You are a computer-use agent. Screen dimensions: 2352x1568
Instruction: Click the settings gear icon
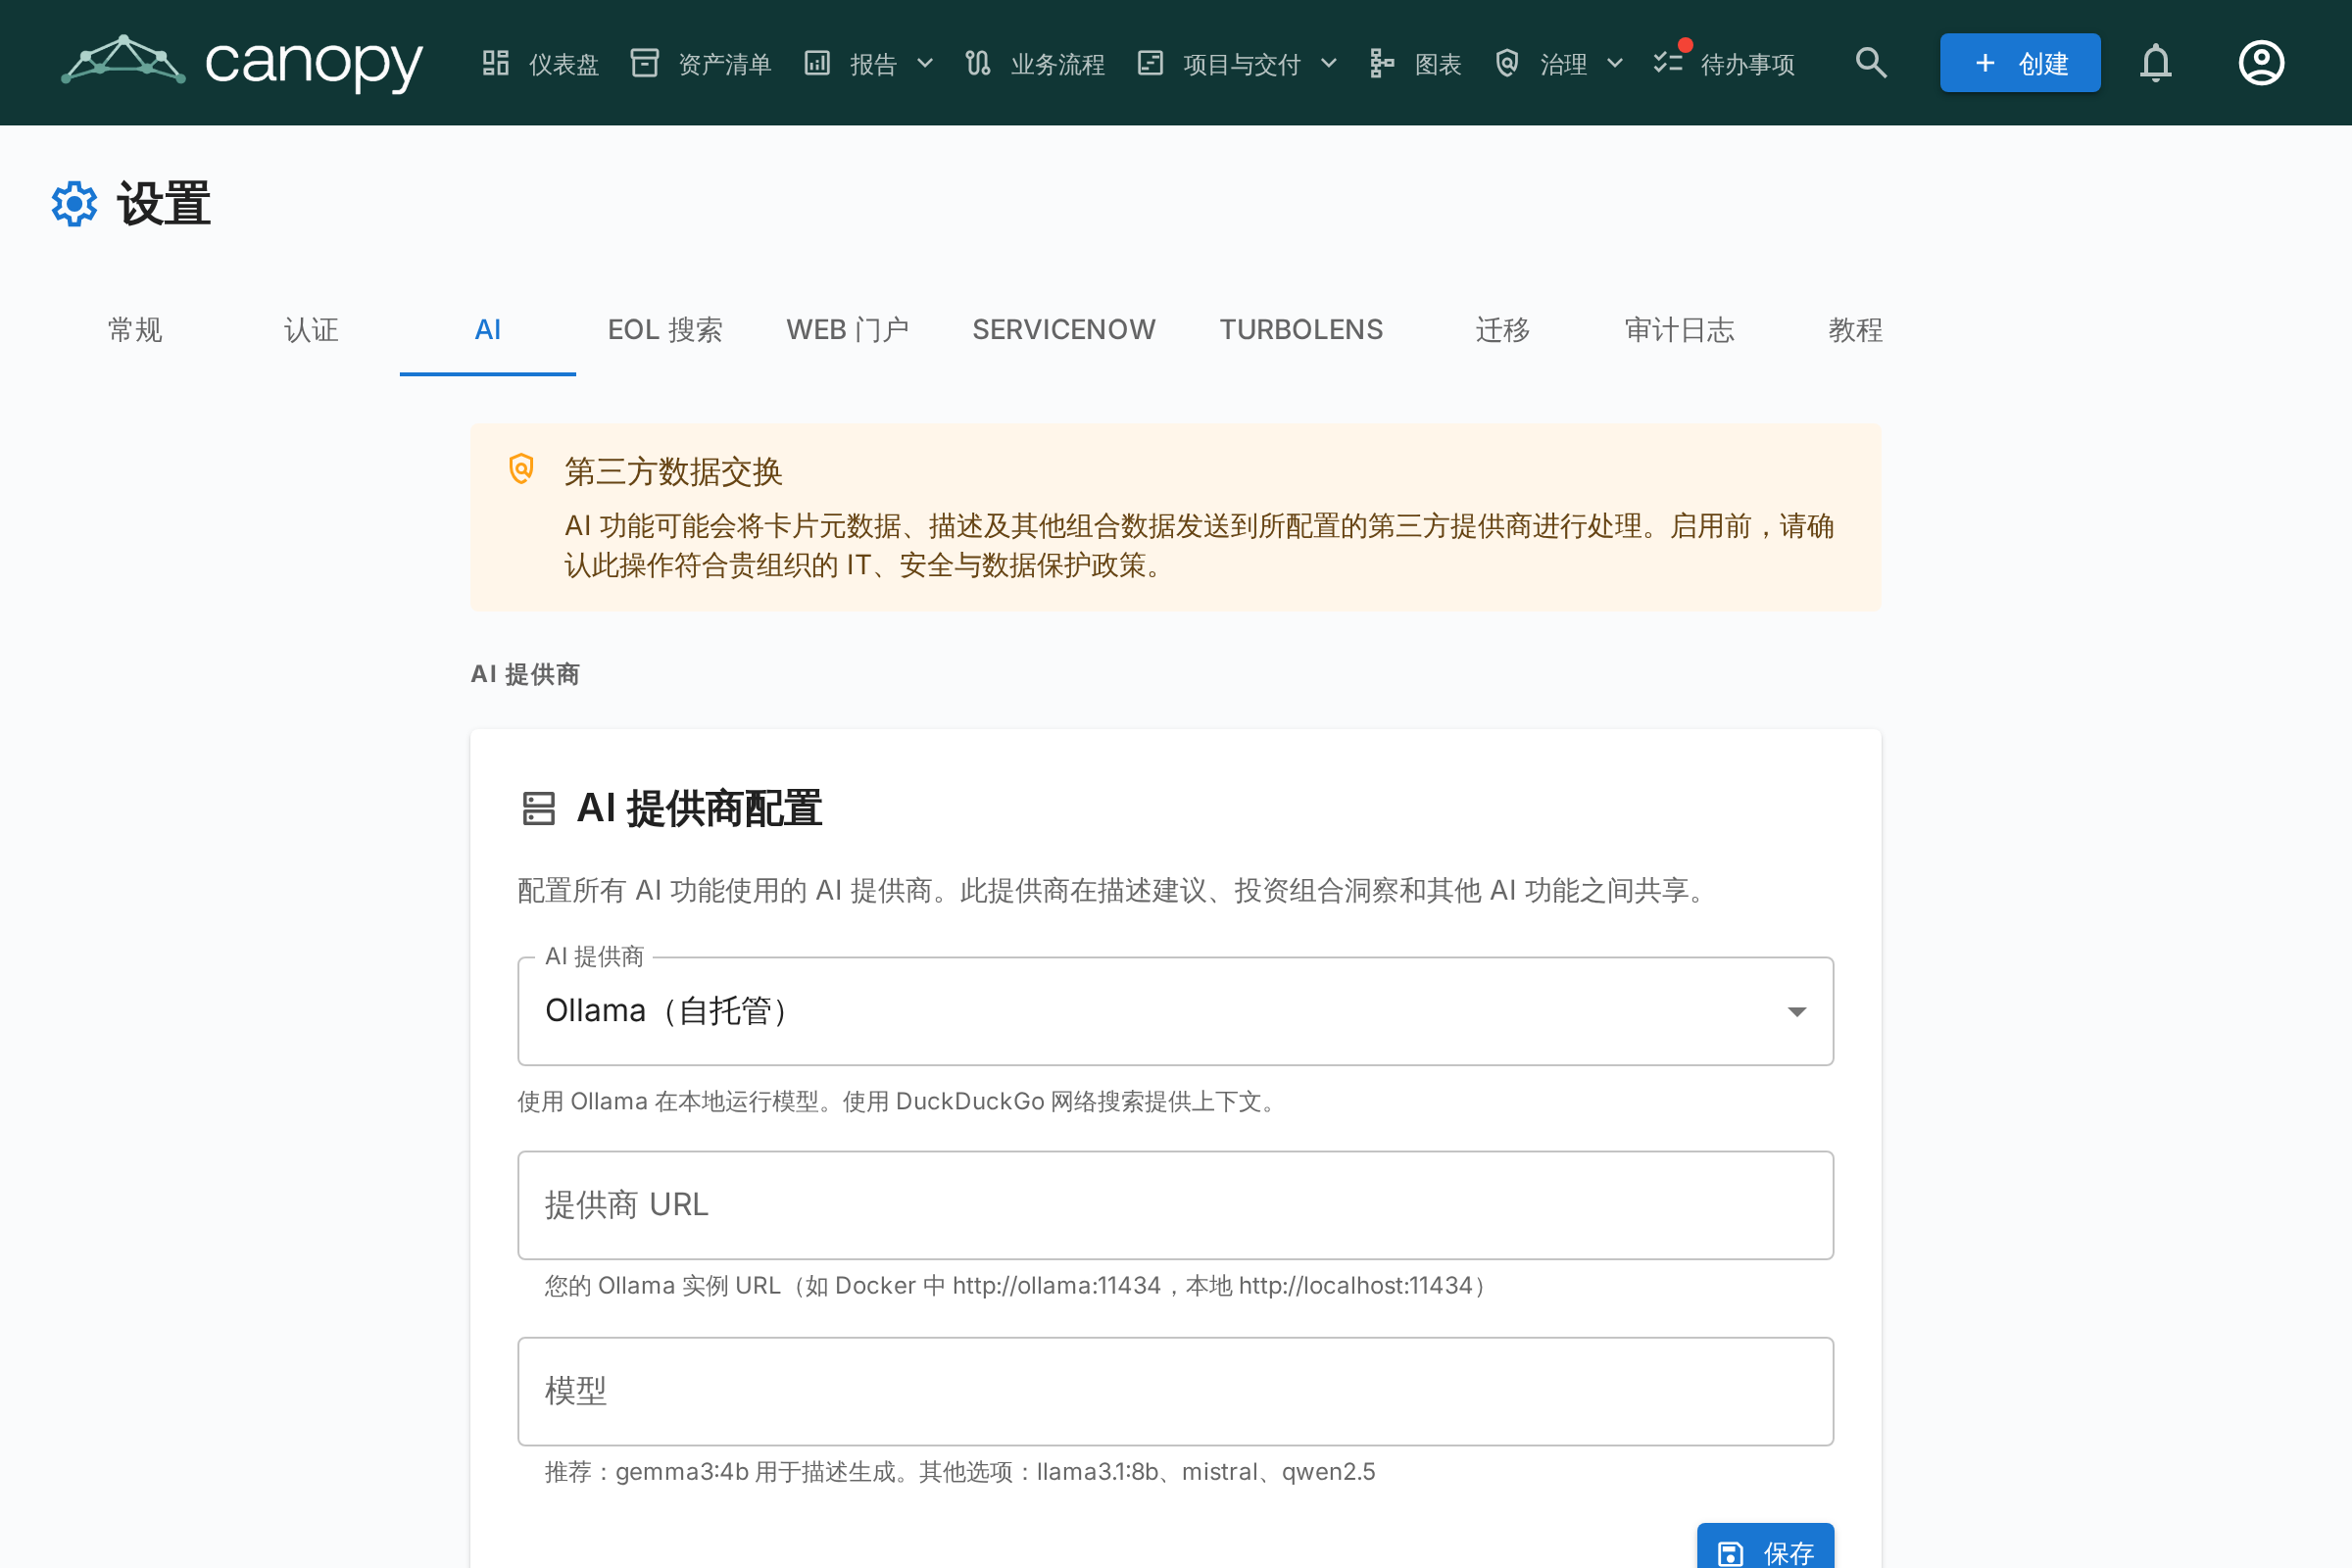(75, 204)
